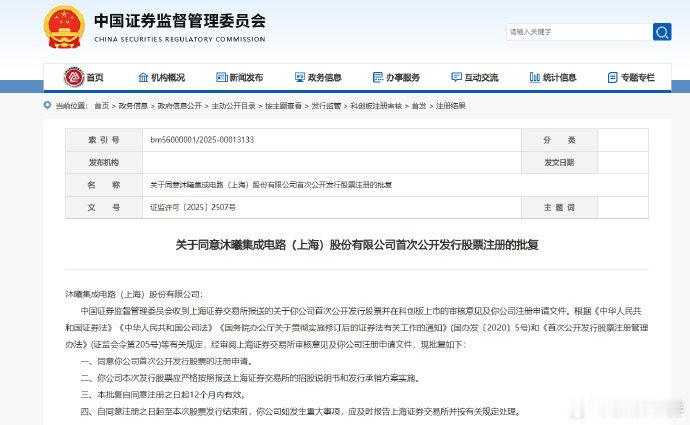Screen dimensions: 690x425
Task: Click the red 首页 home icon
Action: pos(73,77)
